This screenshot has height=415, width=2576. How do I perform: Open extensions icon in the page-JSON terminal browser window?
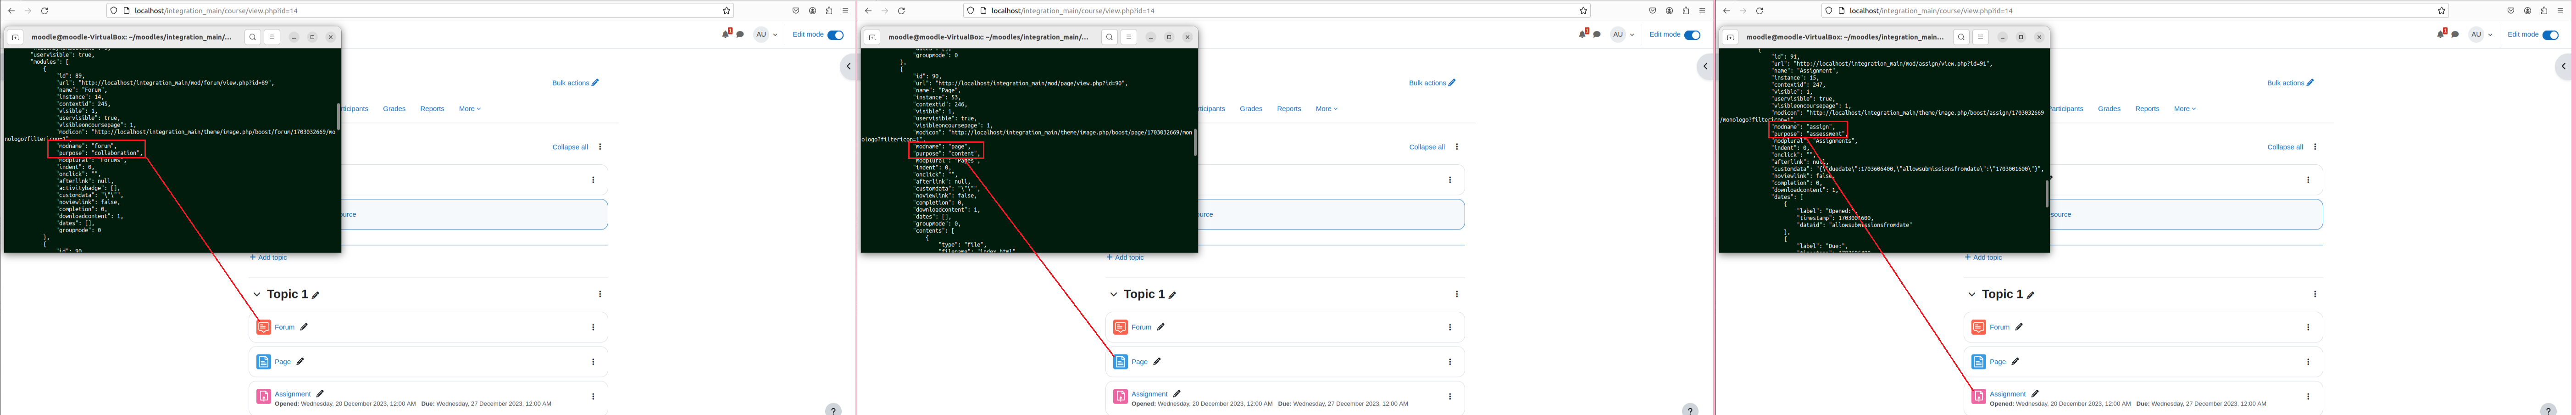1686,11
